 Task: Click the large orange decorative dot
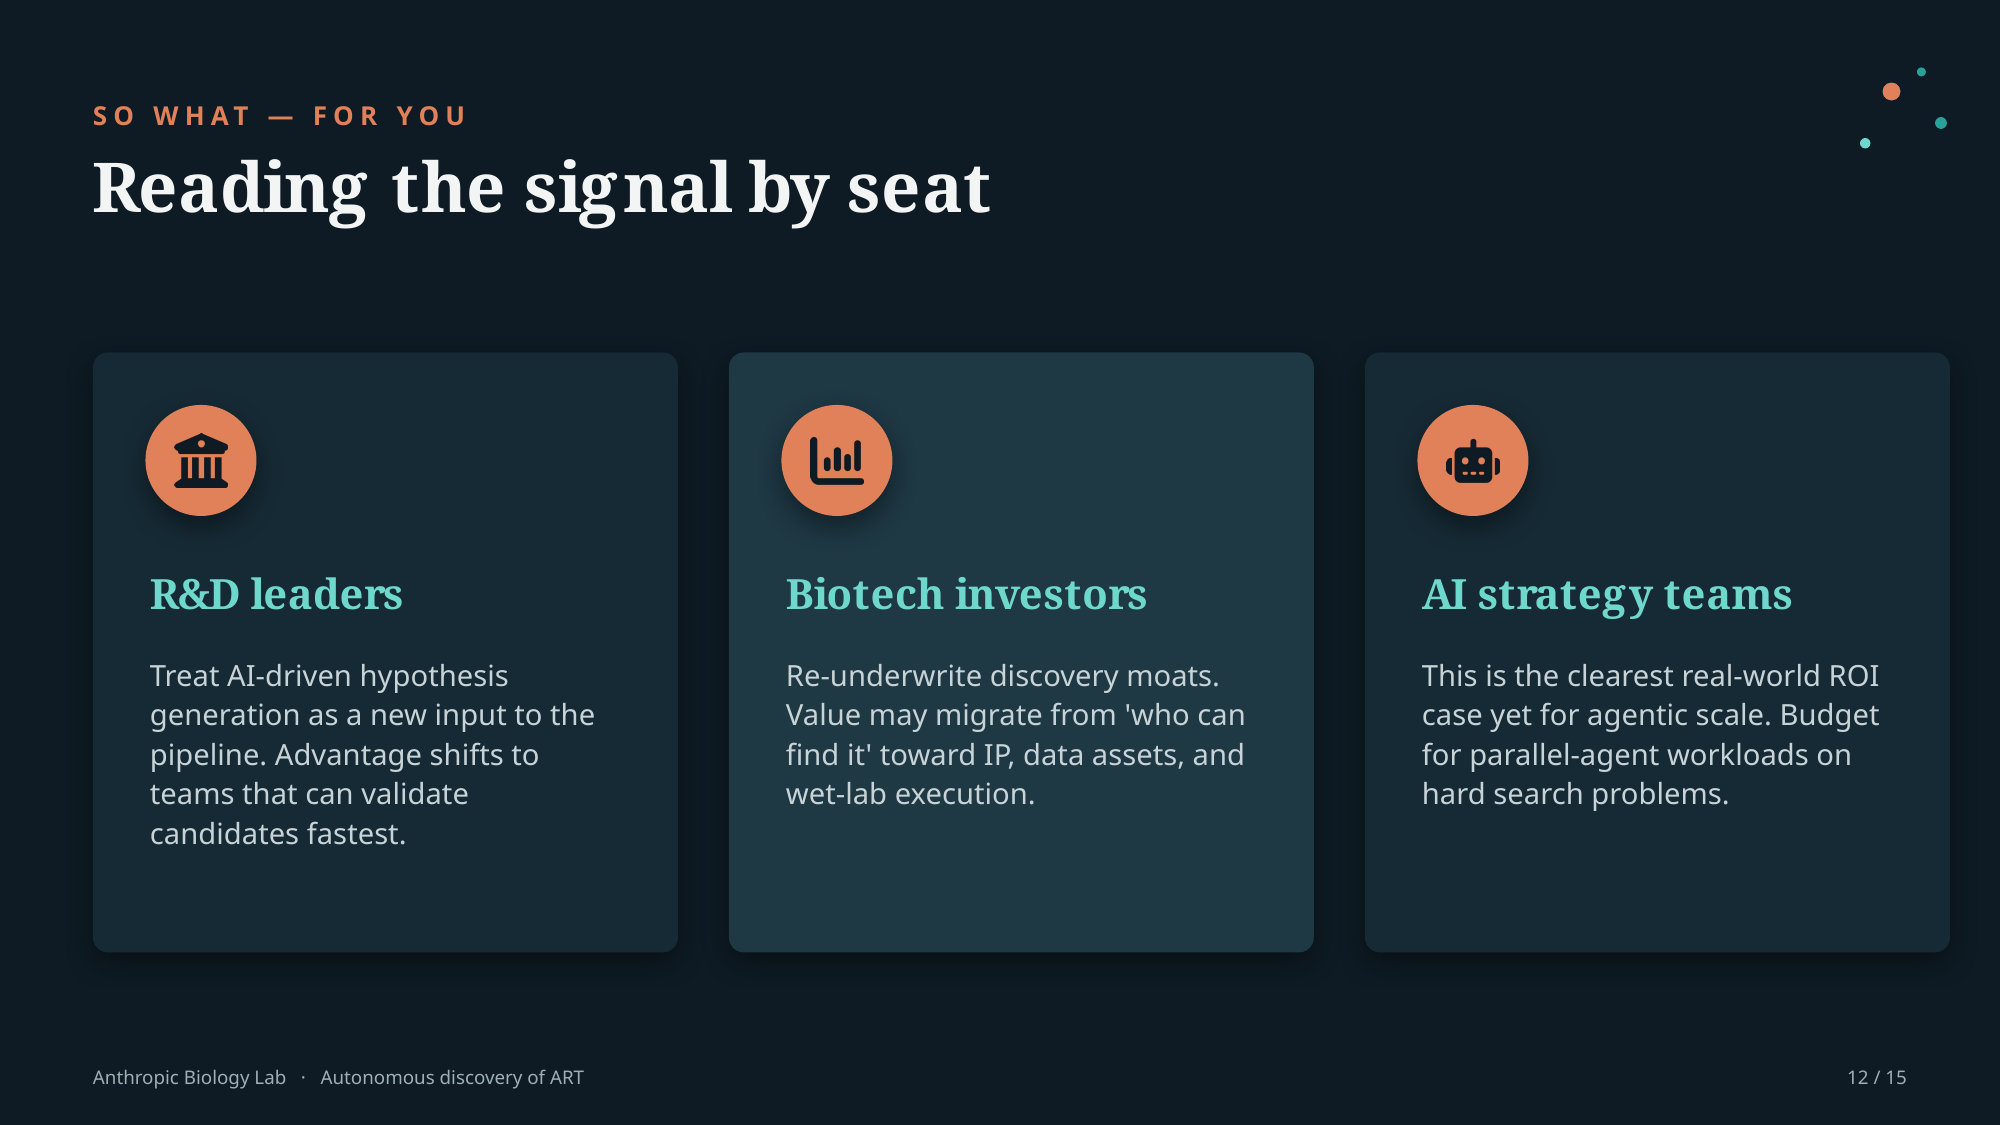pos(1891,92)
